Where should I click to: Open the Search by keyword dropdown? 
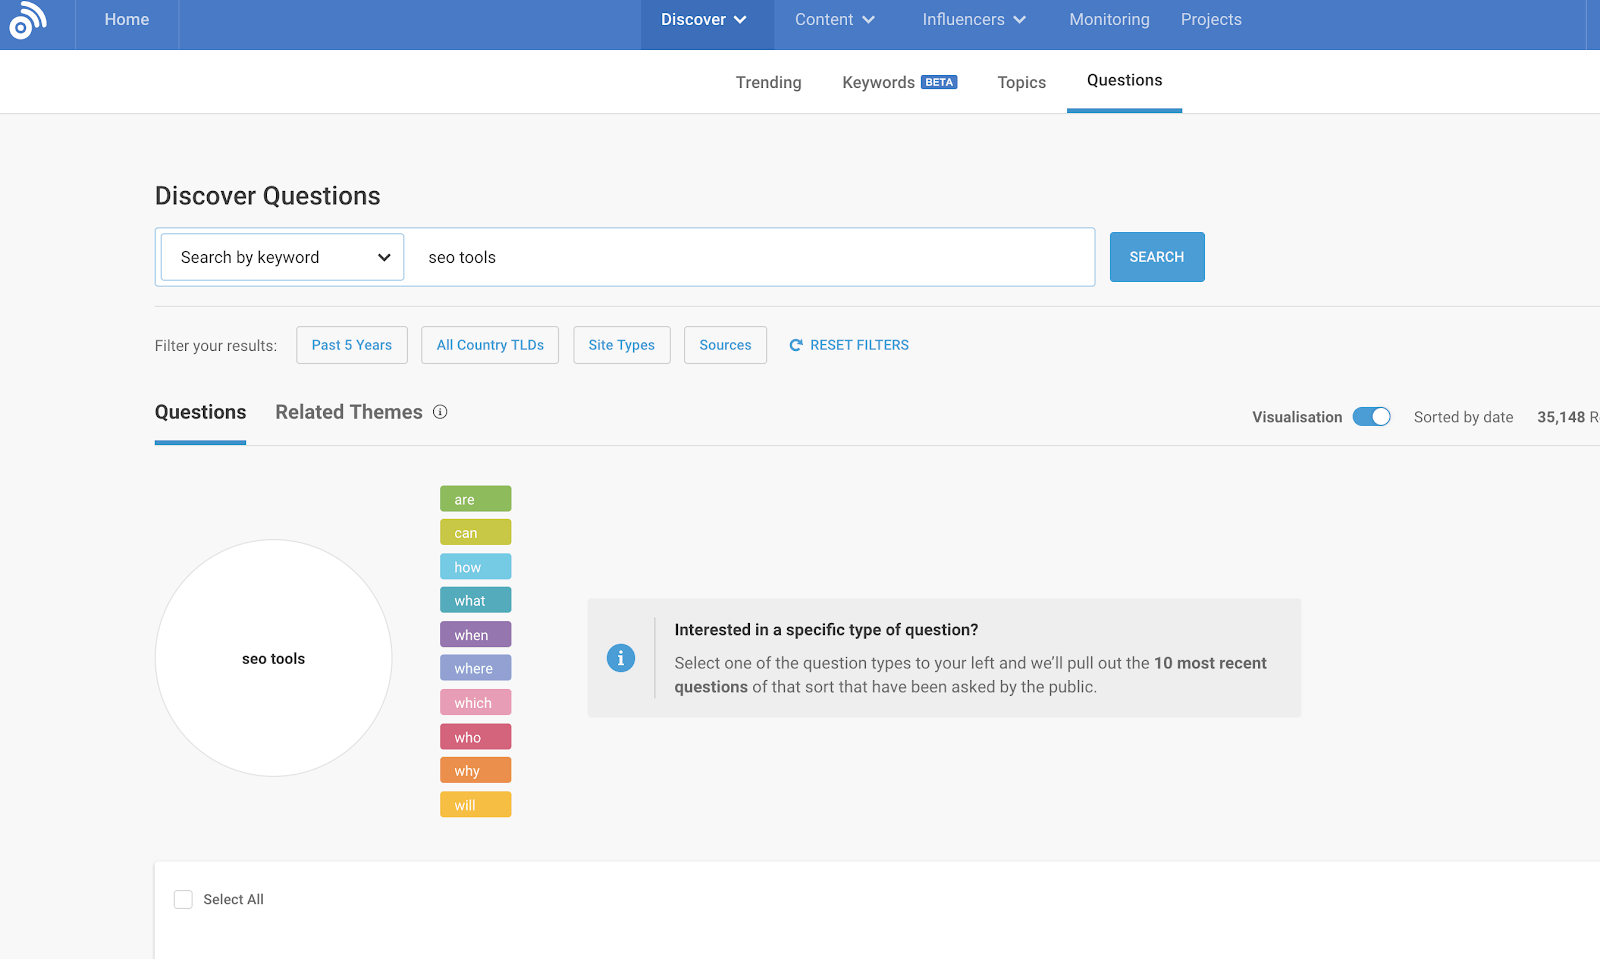click(283, 257)
